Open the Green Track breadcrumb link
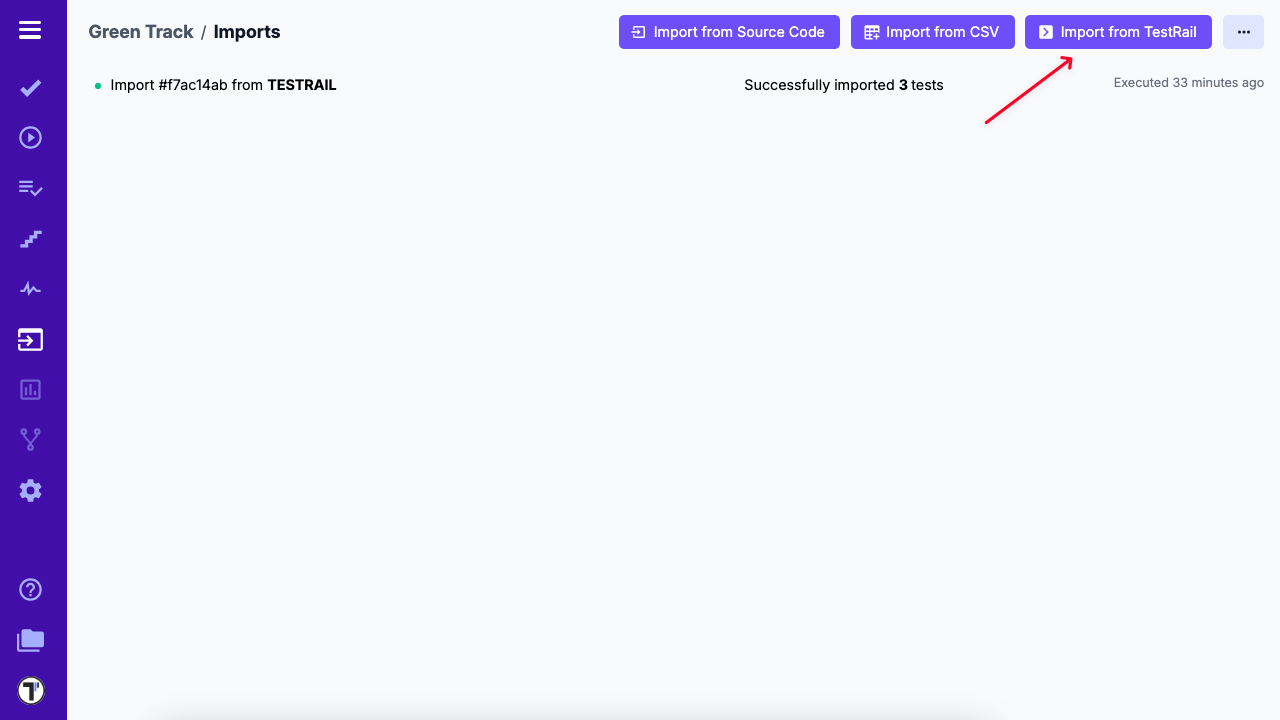The width and height of the screenshot is (1280, 720). (140, 31)
